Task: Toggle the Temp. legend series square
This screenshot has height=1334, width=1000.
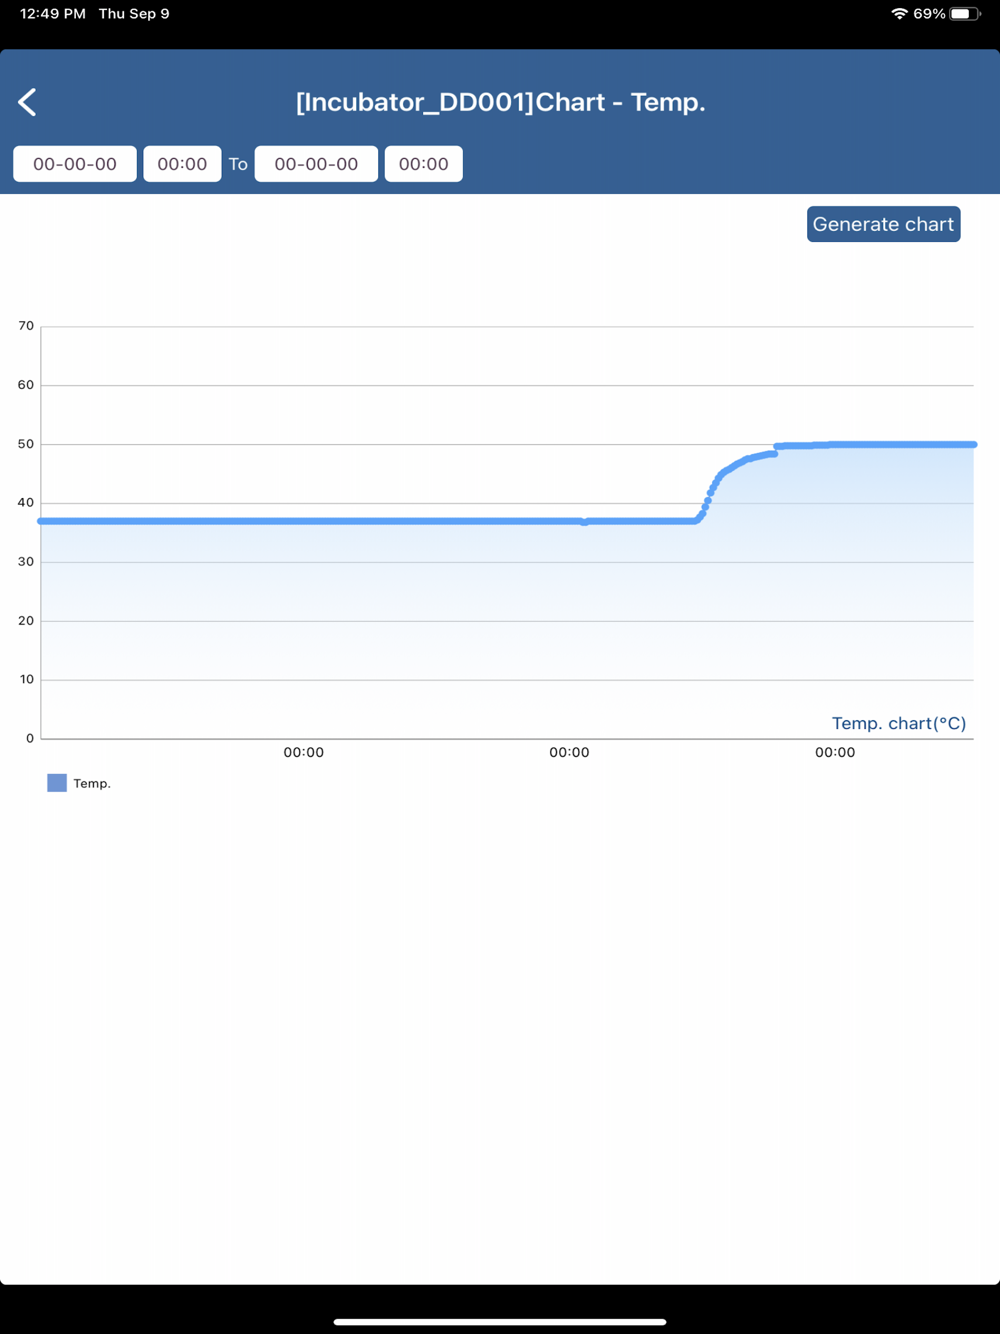Action: (x=57, y=783)
